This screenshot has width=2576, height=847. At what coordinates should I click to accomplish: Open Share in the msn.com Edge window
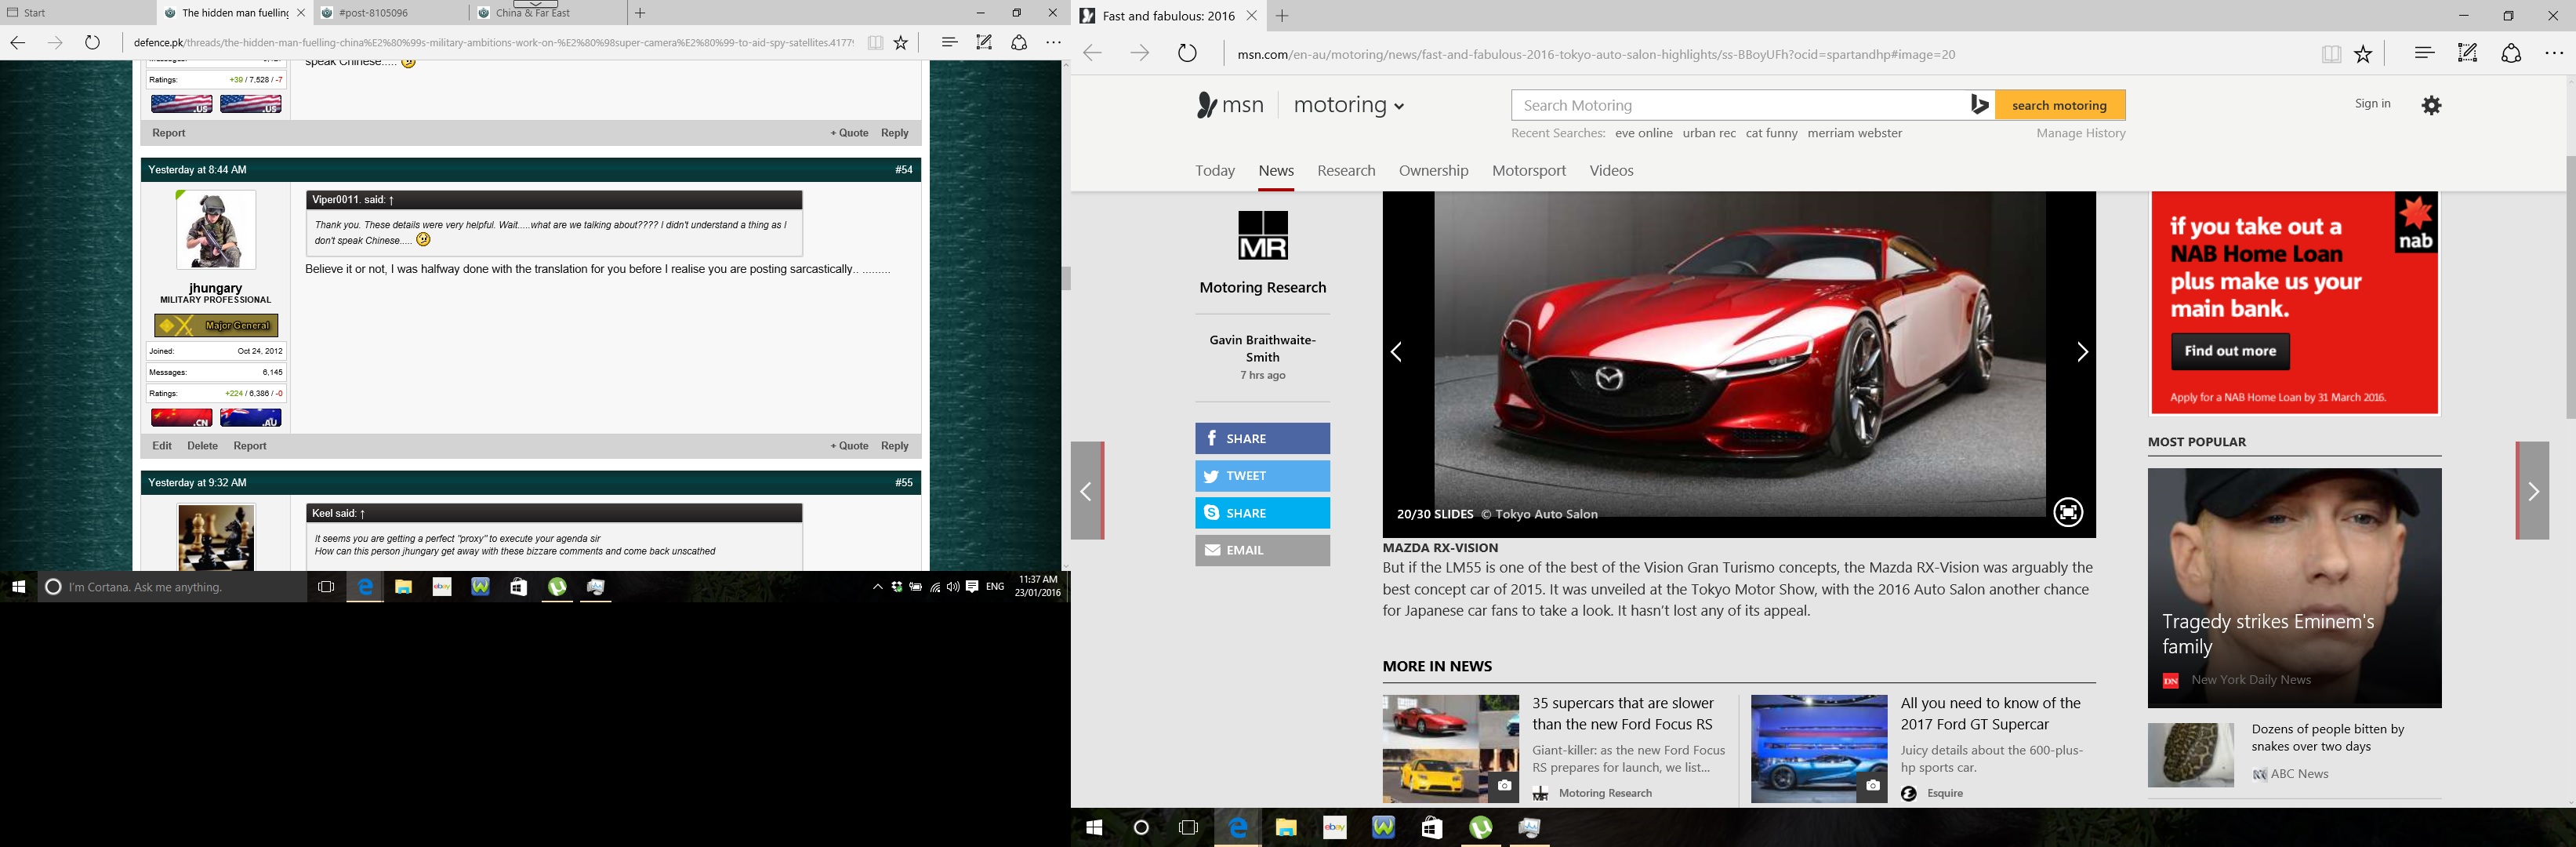pyautogui.click(x=2511, y=53)
